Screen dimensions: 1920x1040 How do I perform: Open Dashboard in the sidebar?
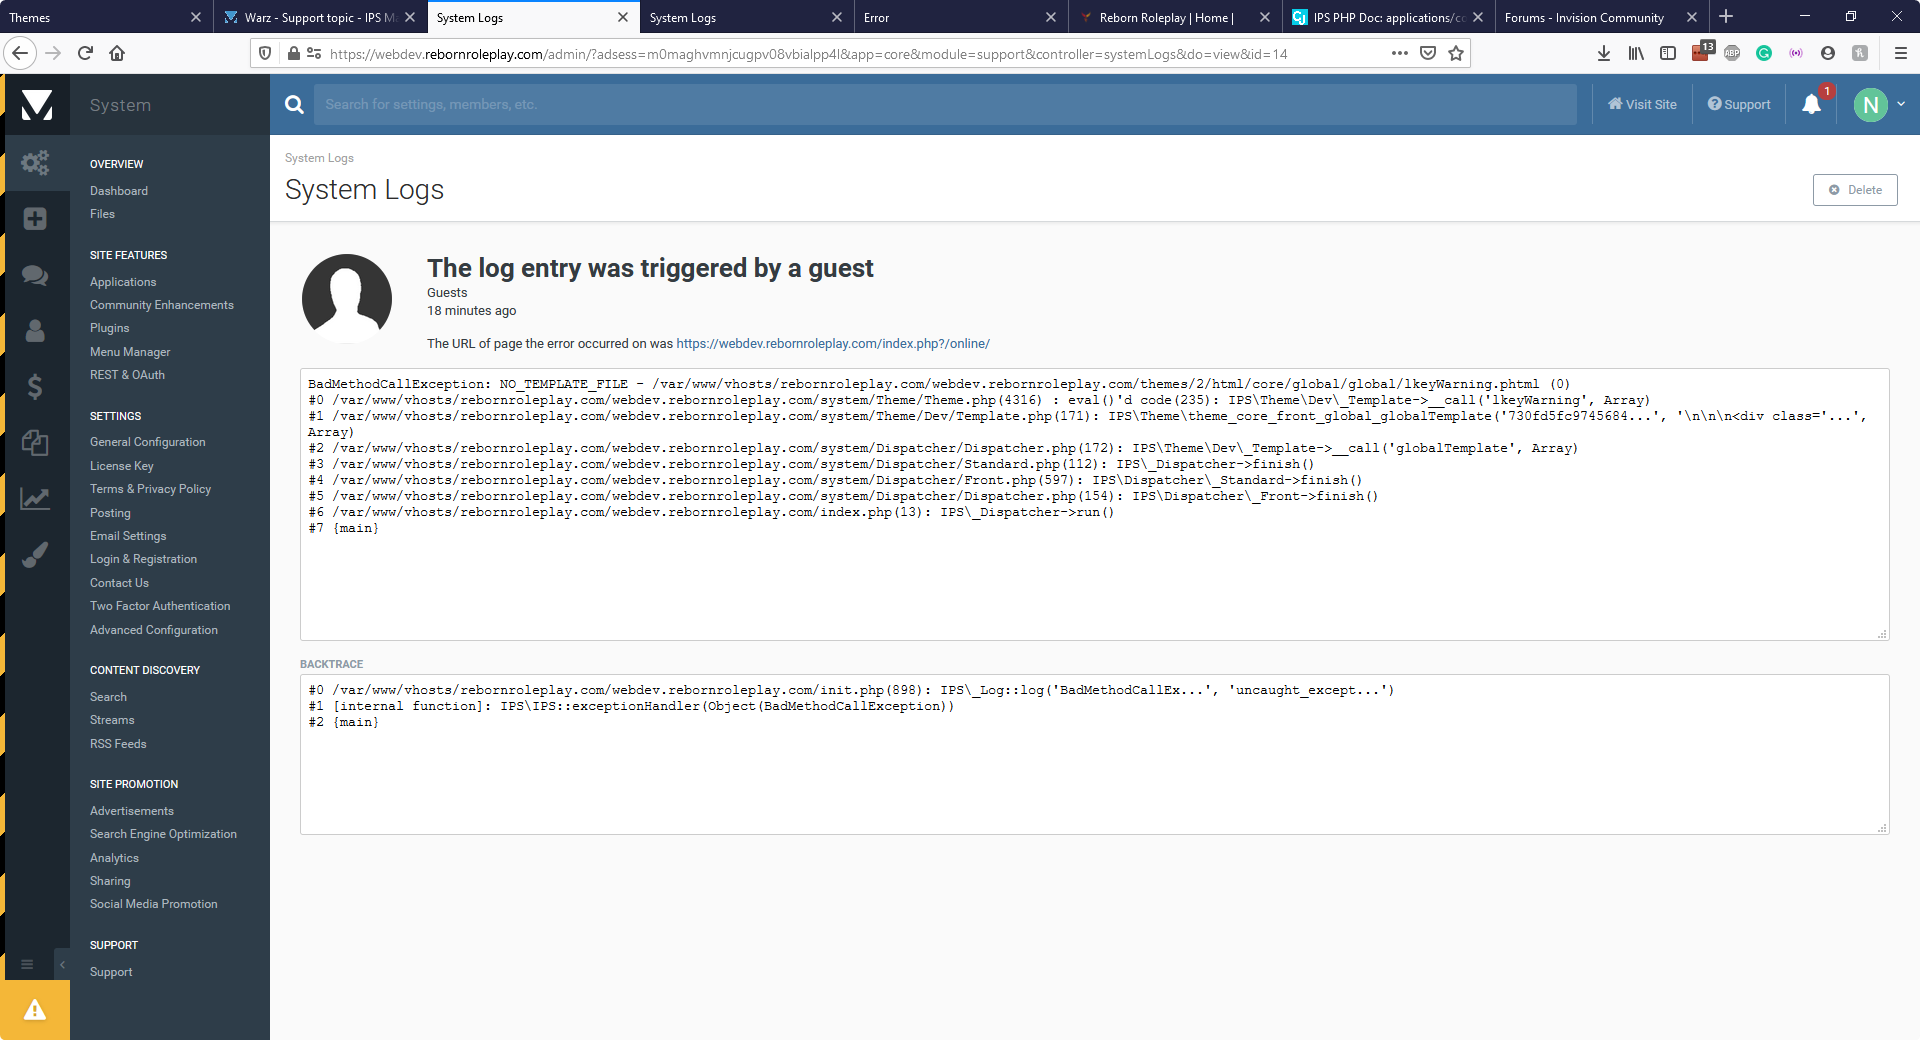pyautogui.click(x=119, y=191)
